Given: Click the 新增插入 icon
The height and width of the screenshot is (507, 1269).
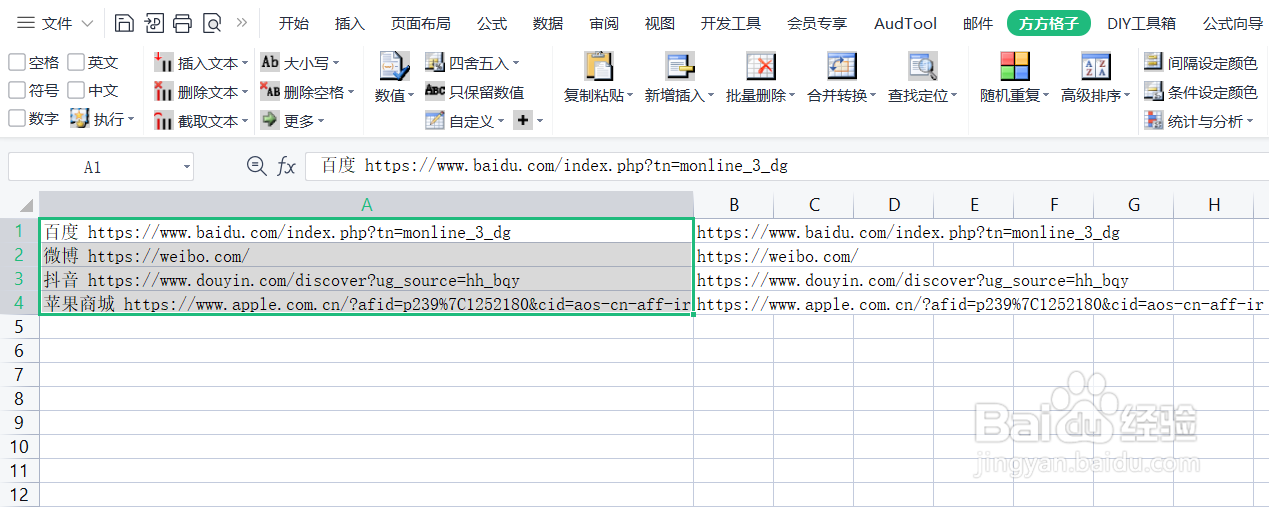Looking at the screenshot, I should tap(680, 66).
